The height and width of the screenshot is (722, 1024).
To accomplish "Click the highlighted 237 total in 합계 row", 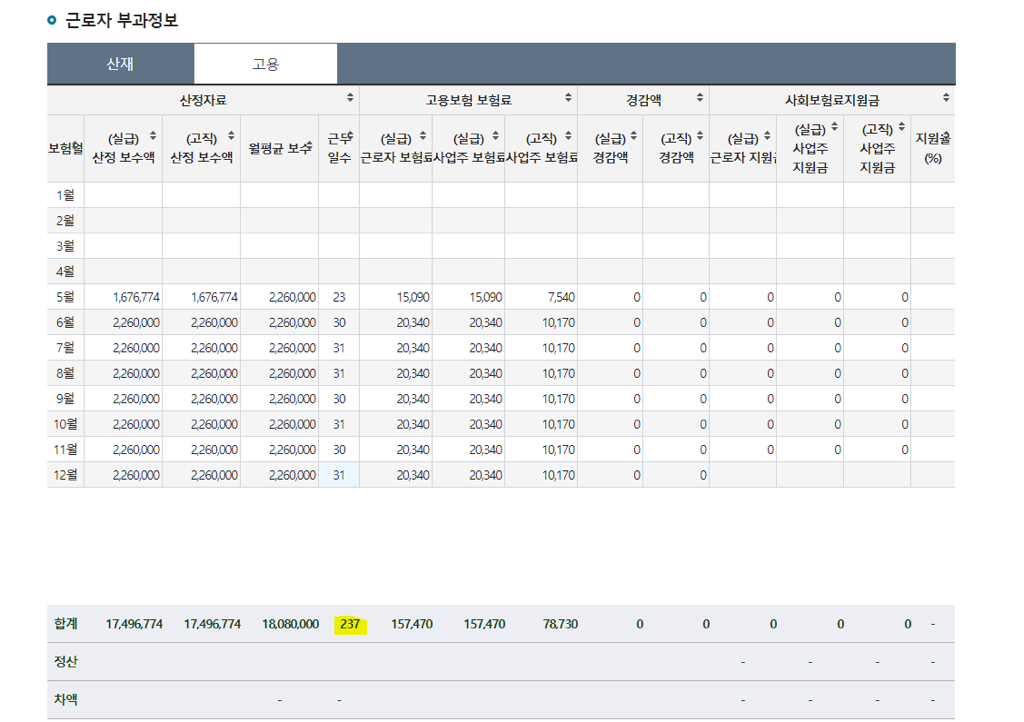I will (350, 624).
